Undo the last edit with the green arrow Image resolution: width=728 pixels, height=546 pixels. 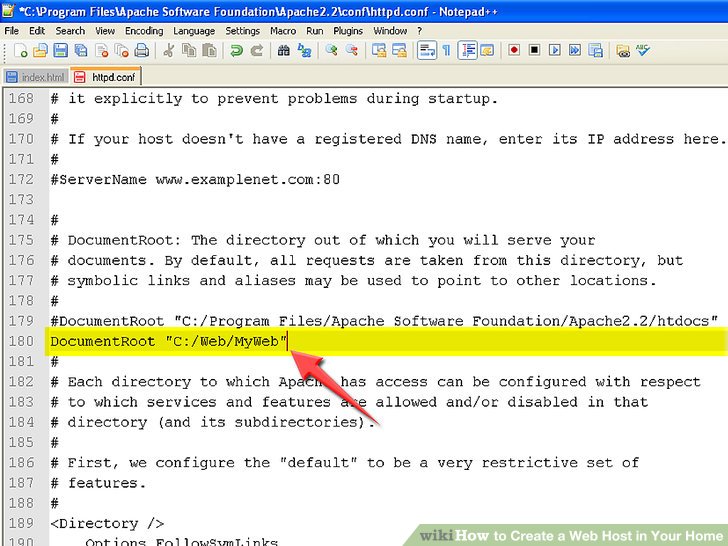[x=236, y=50]
